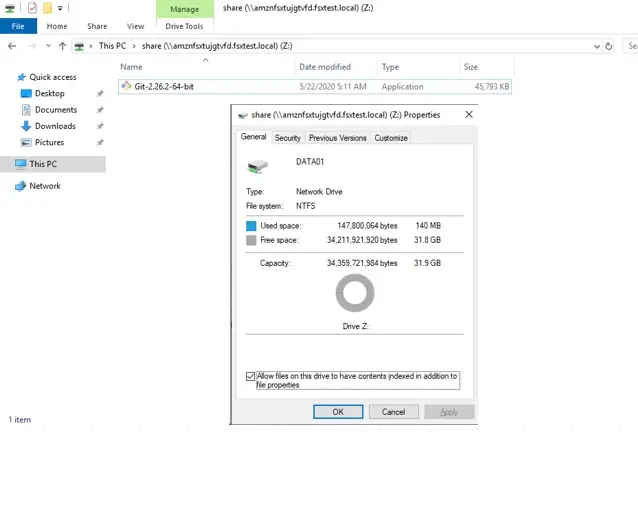Open Desktop in the navigation pane
638x510 pixels.
tap(50, 94)
